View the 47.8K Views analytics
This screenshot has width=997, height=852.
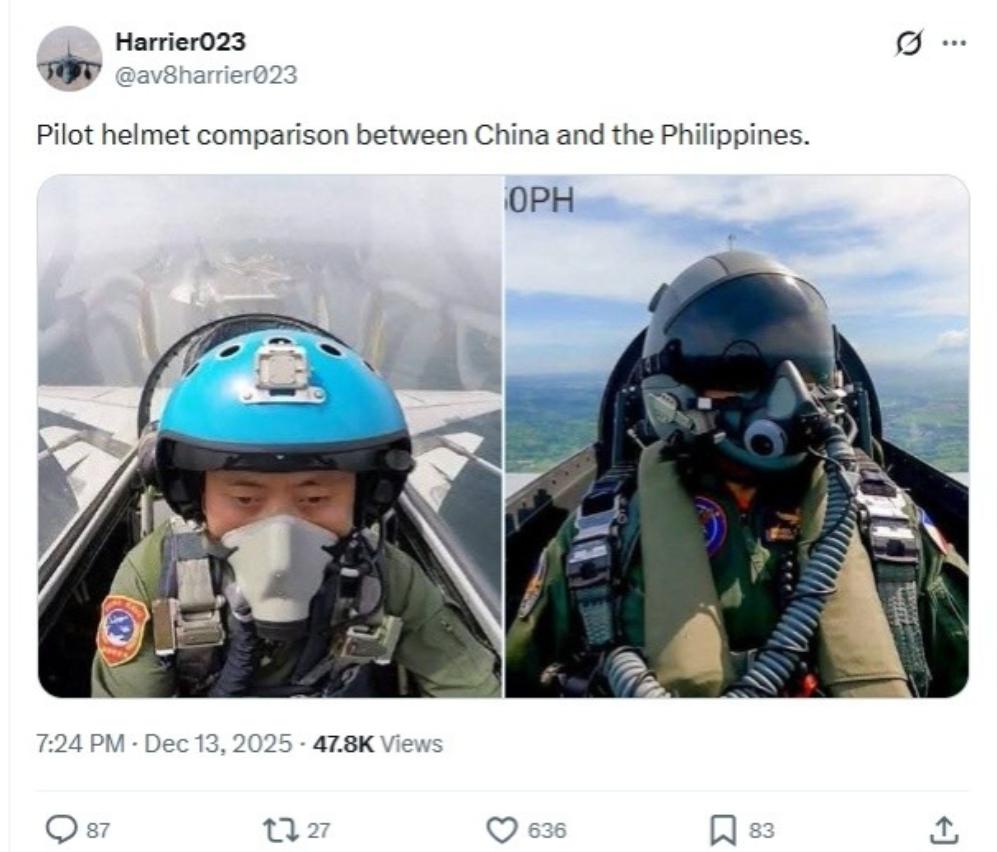click(x=378, y=743)
